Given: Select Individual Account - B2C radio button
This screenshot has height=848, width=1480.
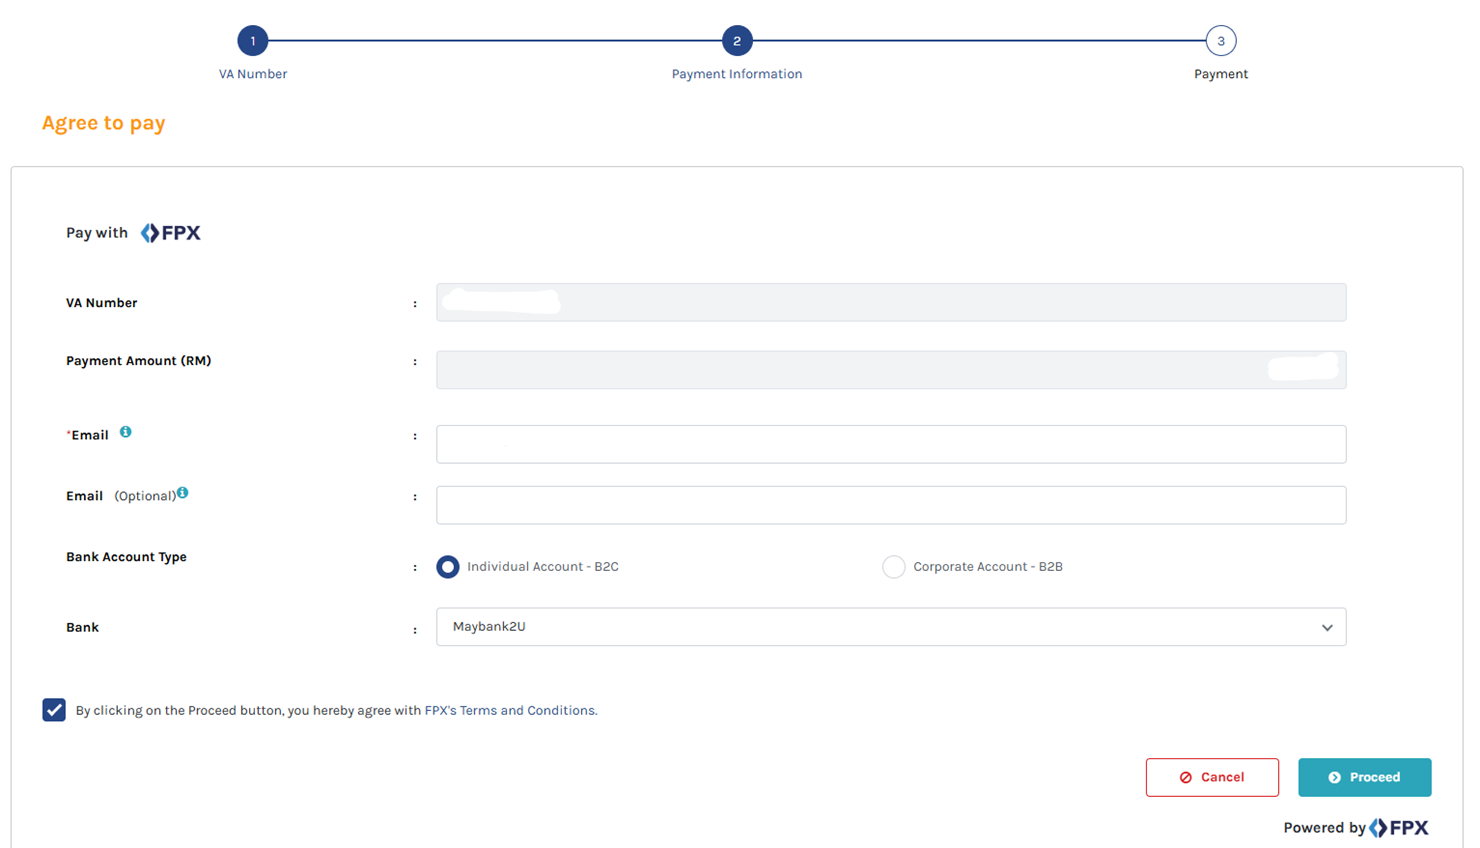Looking at the screenshot, I should (x=448, y=567).
